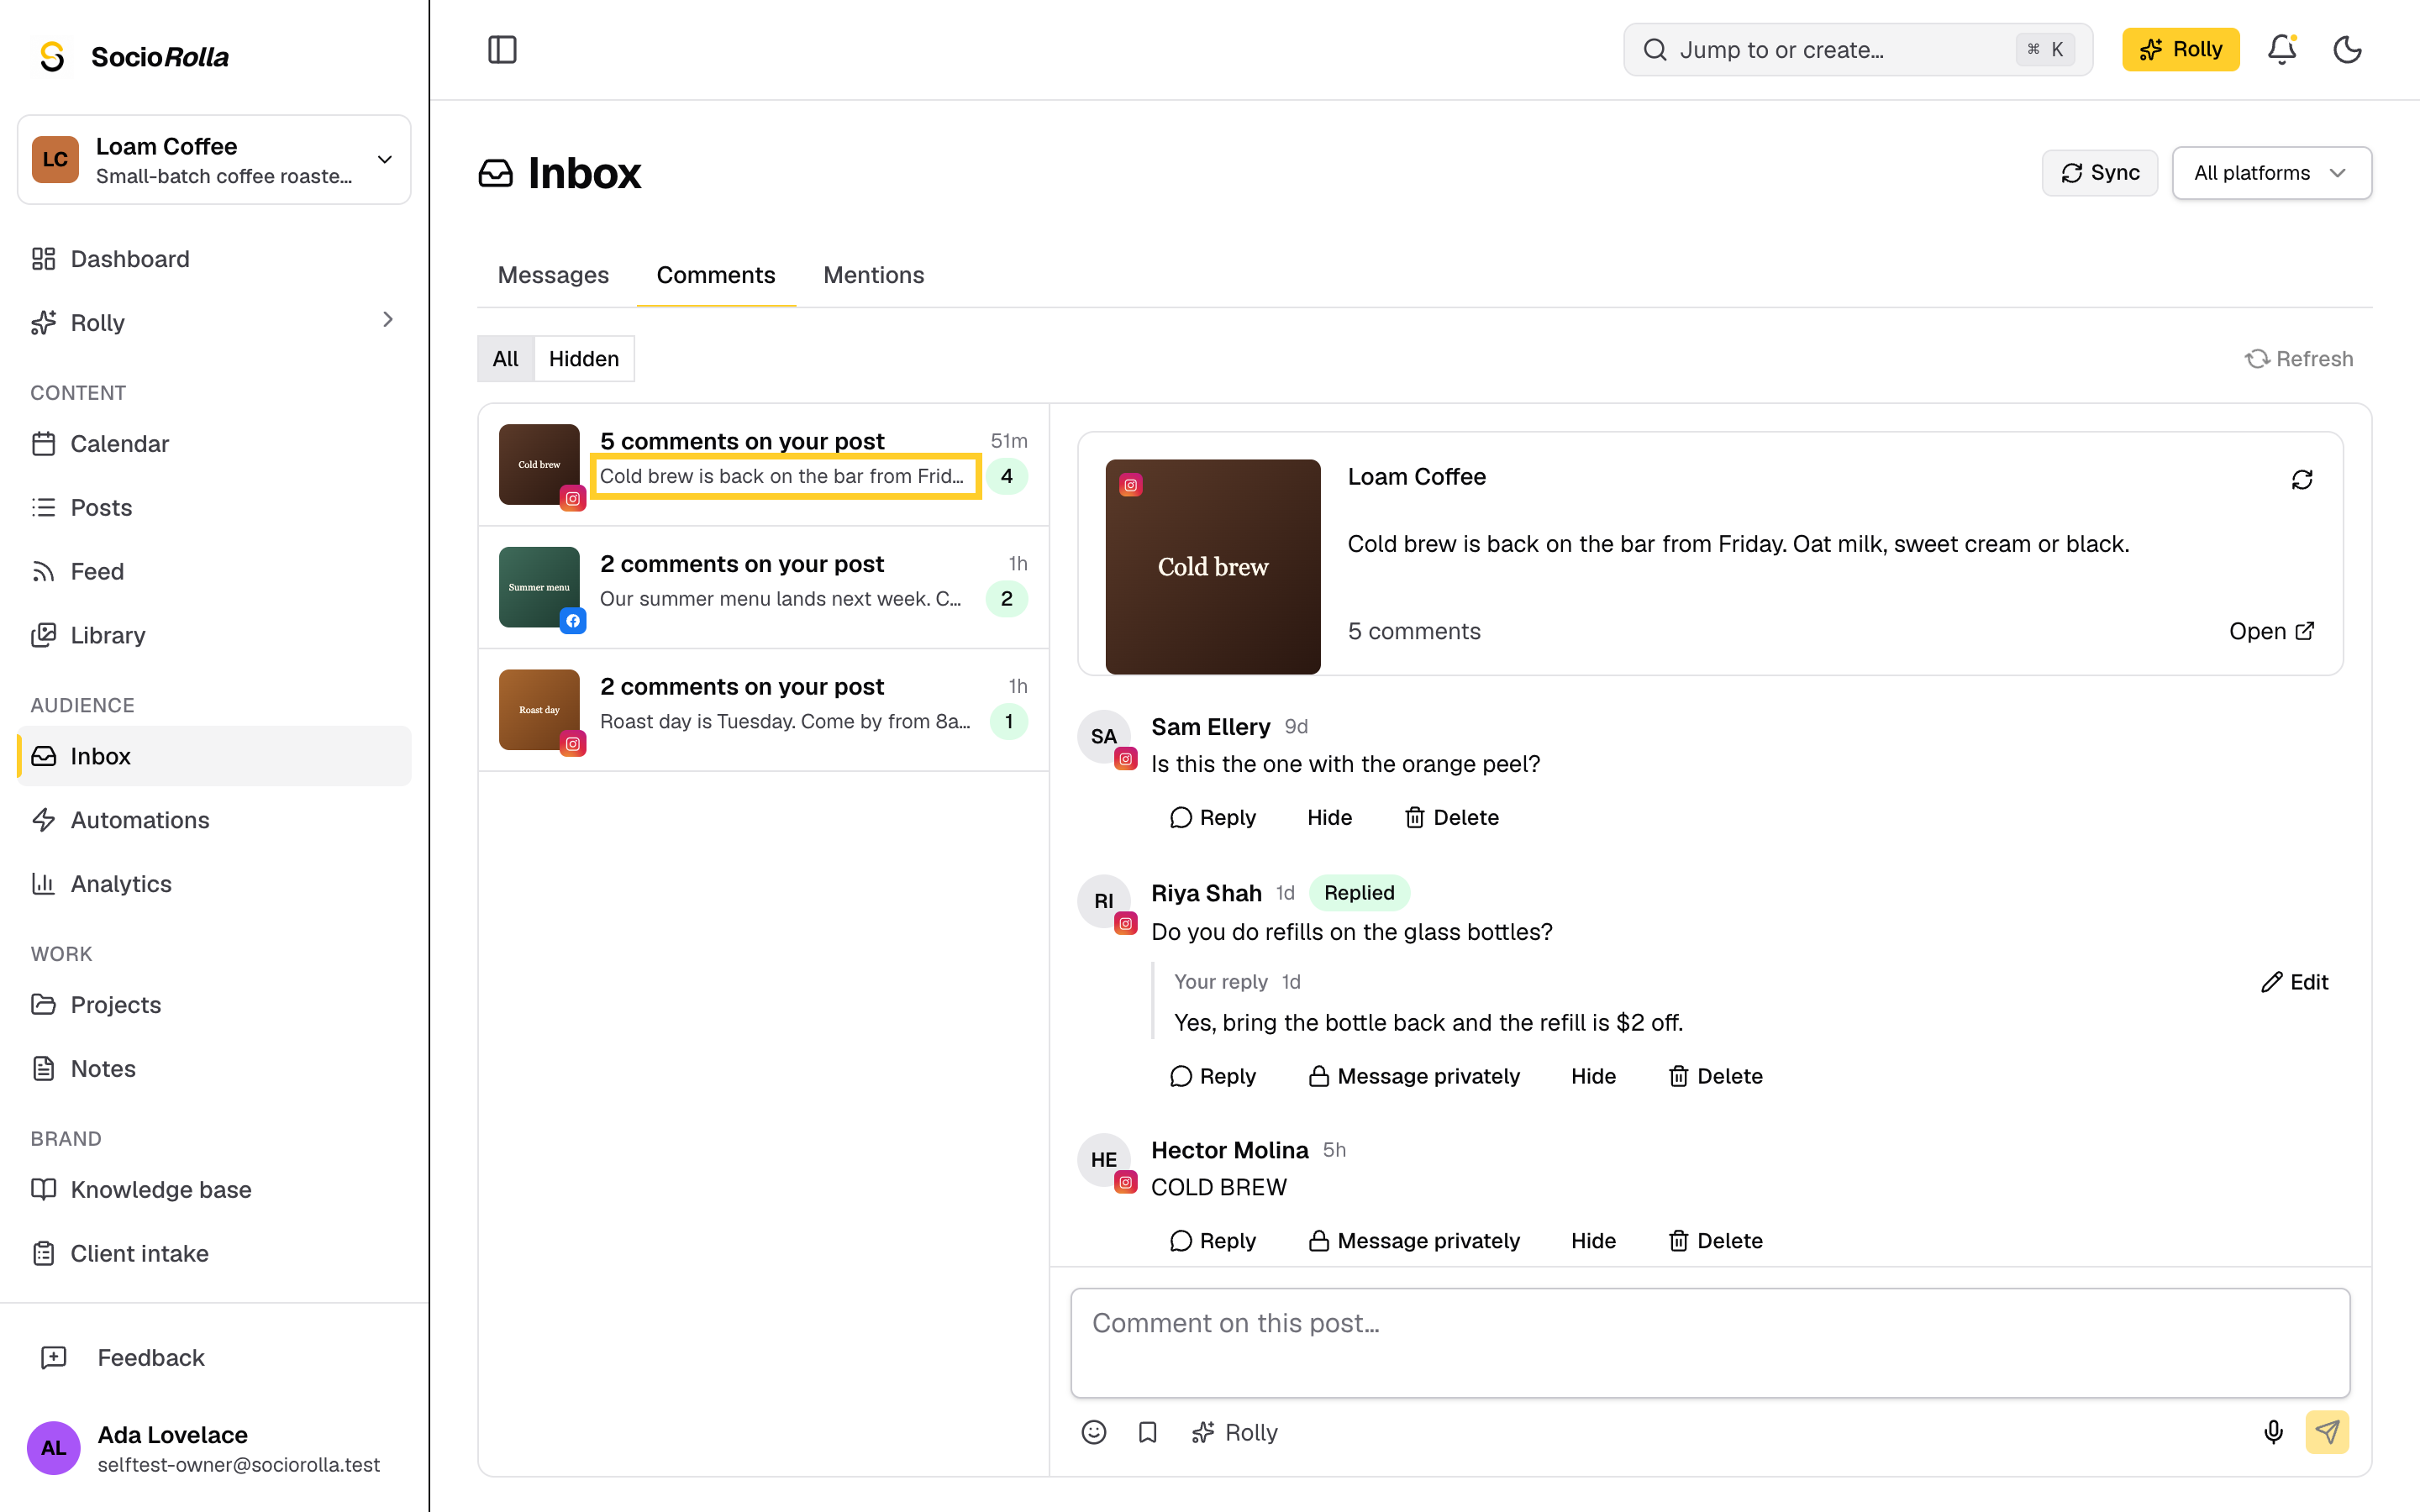Hide Hector Molina's comment
The image size is (2420, 1512).
pos(1593,1240)
